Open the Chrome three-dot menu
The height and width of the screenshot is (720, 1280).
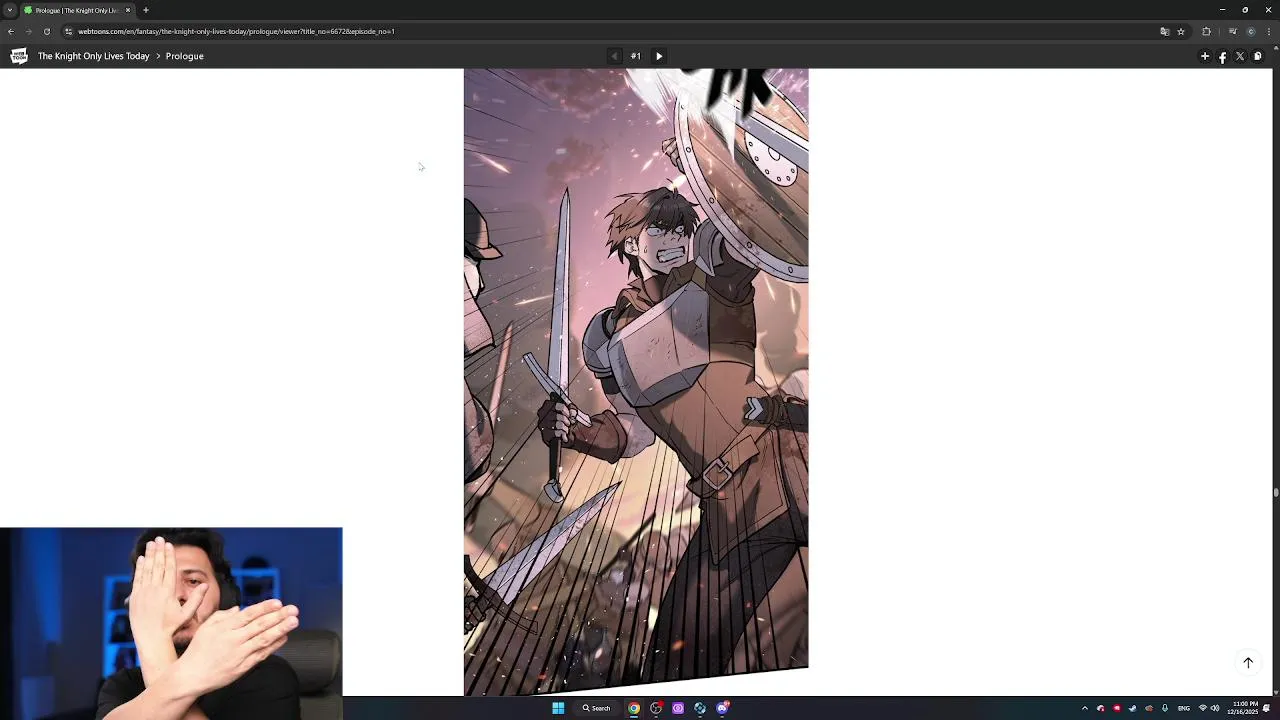[x=1269, y=31]
